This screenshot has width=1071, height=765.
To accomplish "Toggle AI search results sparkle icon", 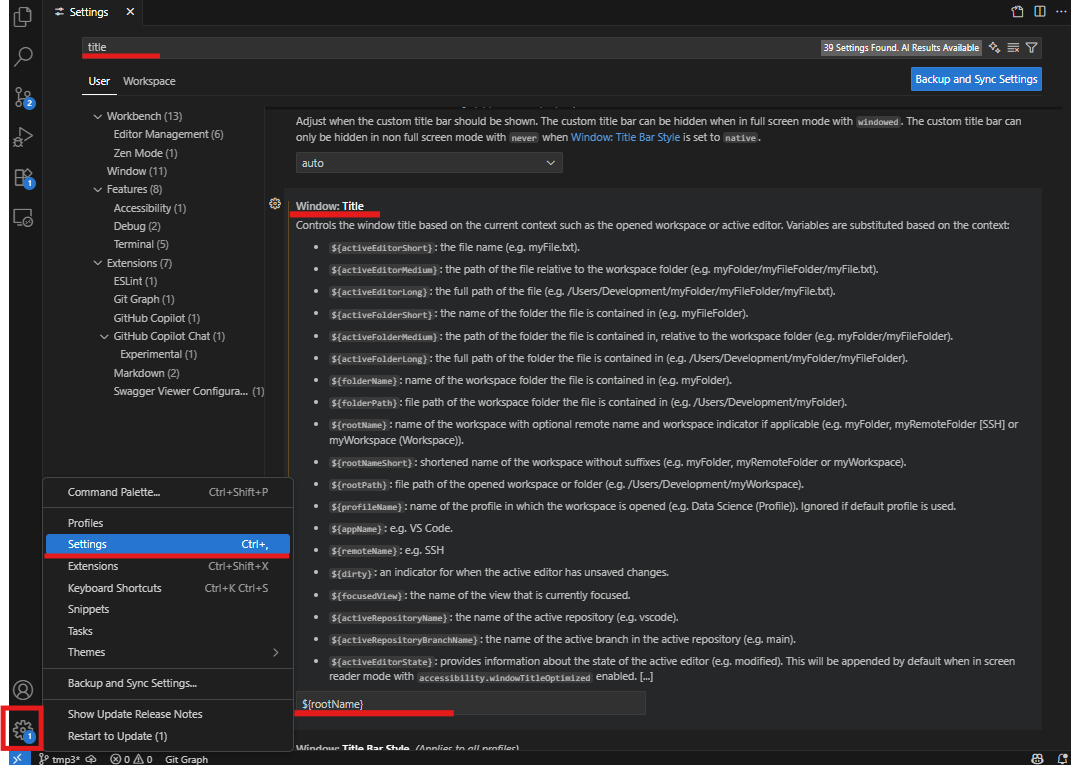I will click(994, 48).
